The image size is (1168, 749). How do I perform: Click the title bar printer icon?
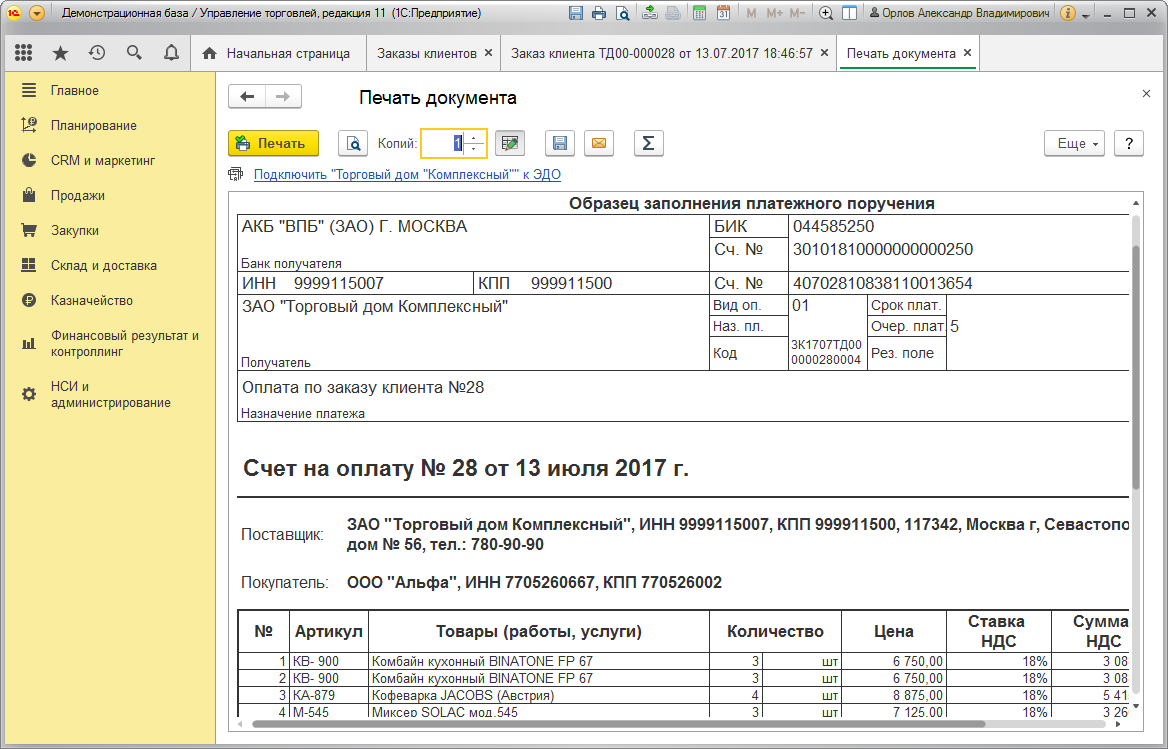[x=599, y=13]
